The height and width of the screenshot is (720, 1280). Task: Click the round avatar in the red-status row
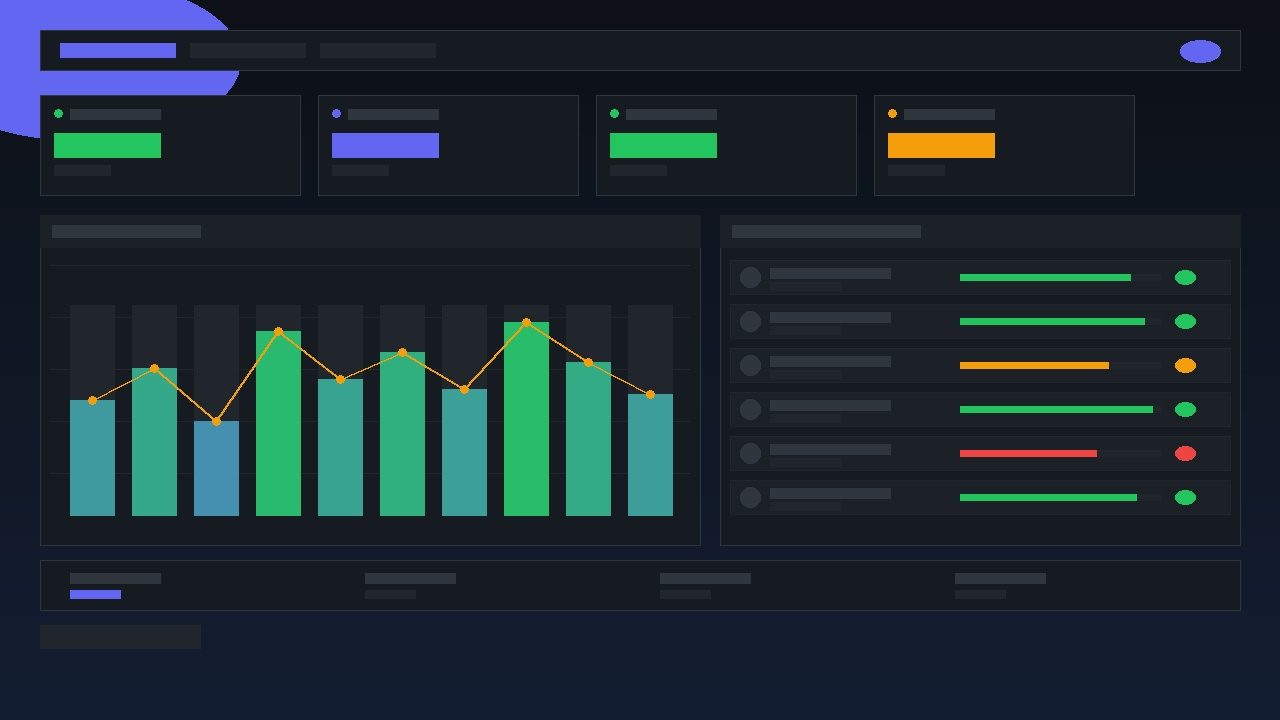click(x=750, y=453)
